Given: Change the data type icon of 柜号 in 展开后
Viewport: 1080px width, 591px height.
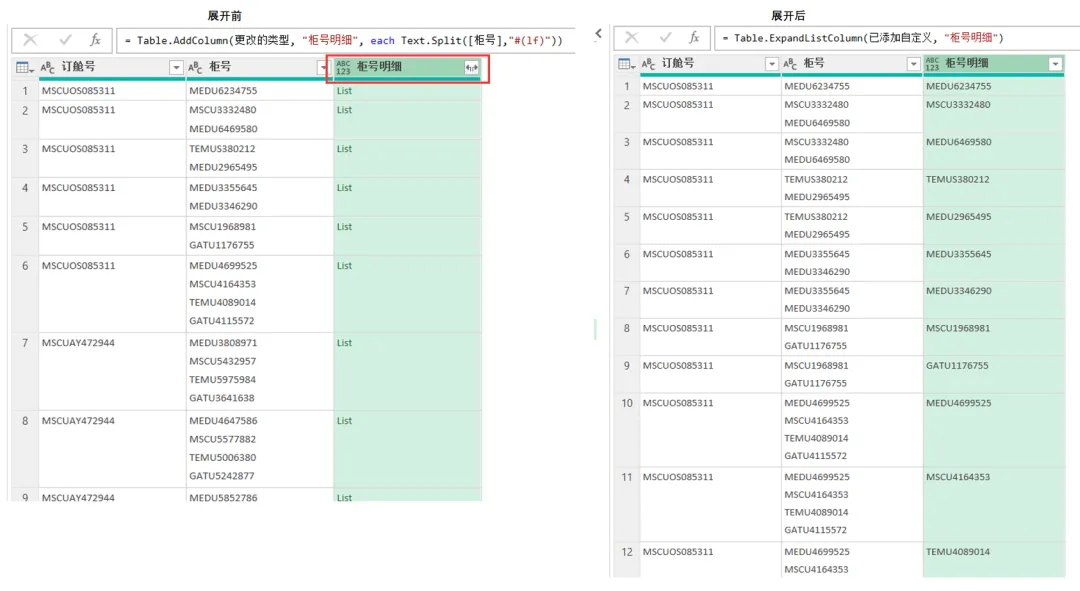Looking at the screenshot, I should [790, 63].
